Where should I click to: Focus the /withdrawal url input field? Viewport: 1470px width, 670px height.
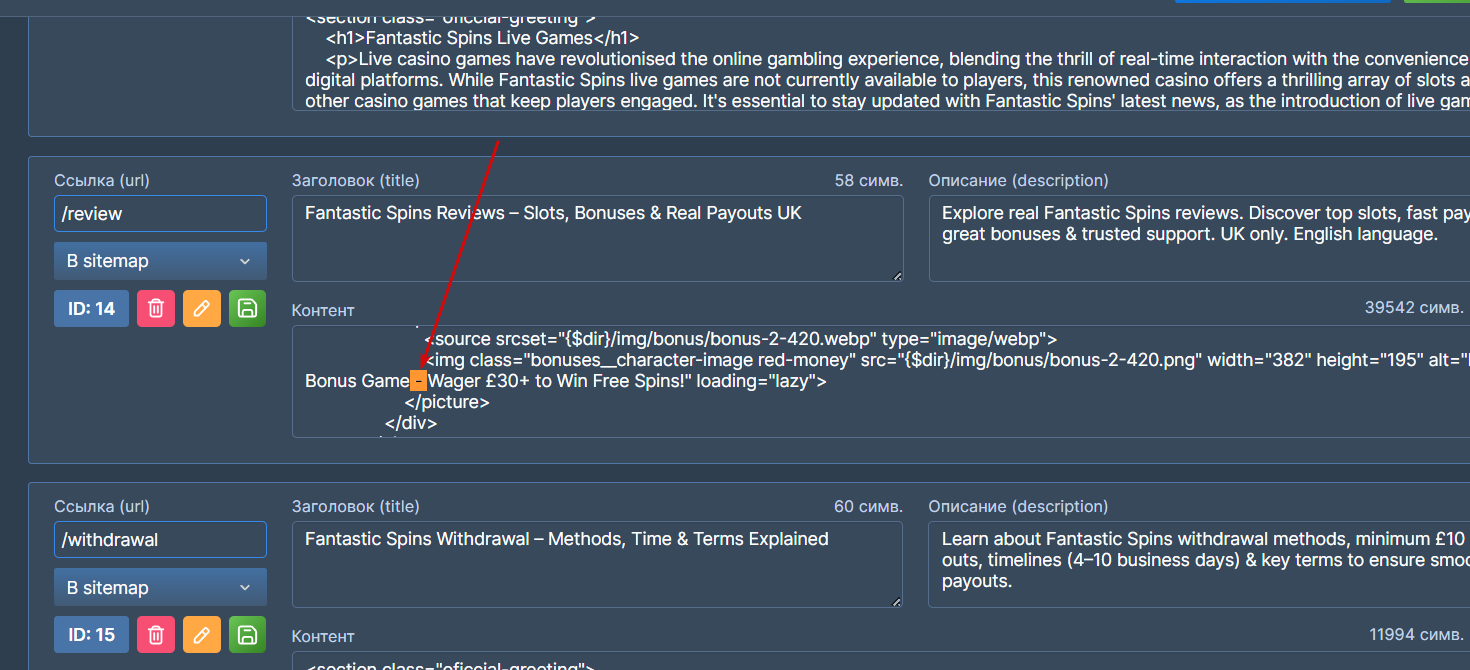click(160, 540)
